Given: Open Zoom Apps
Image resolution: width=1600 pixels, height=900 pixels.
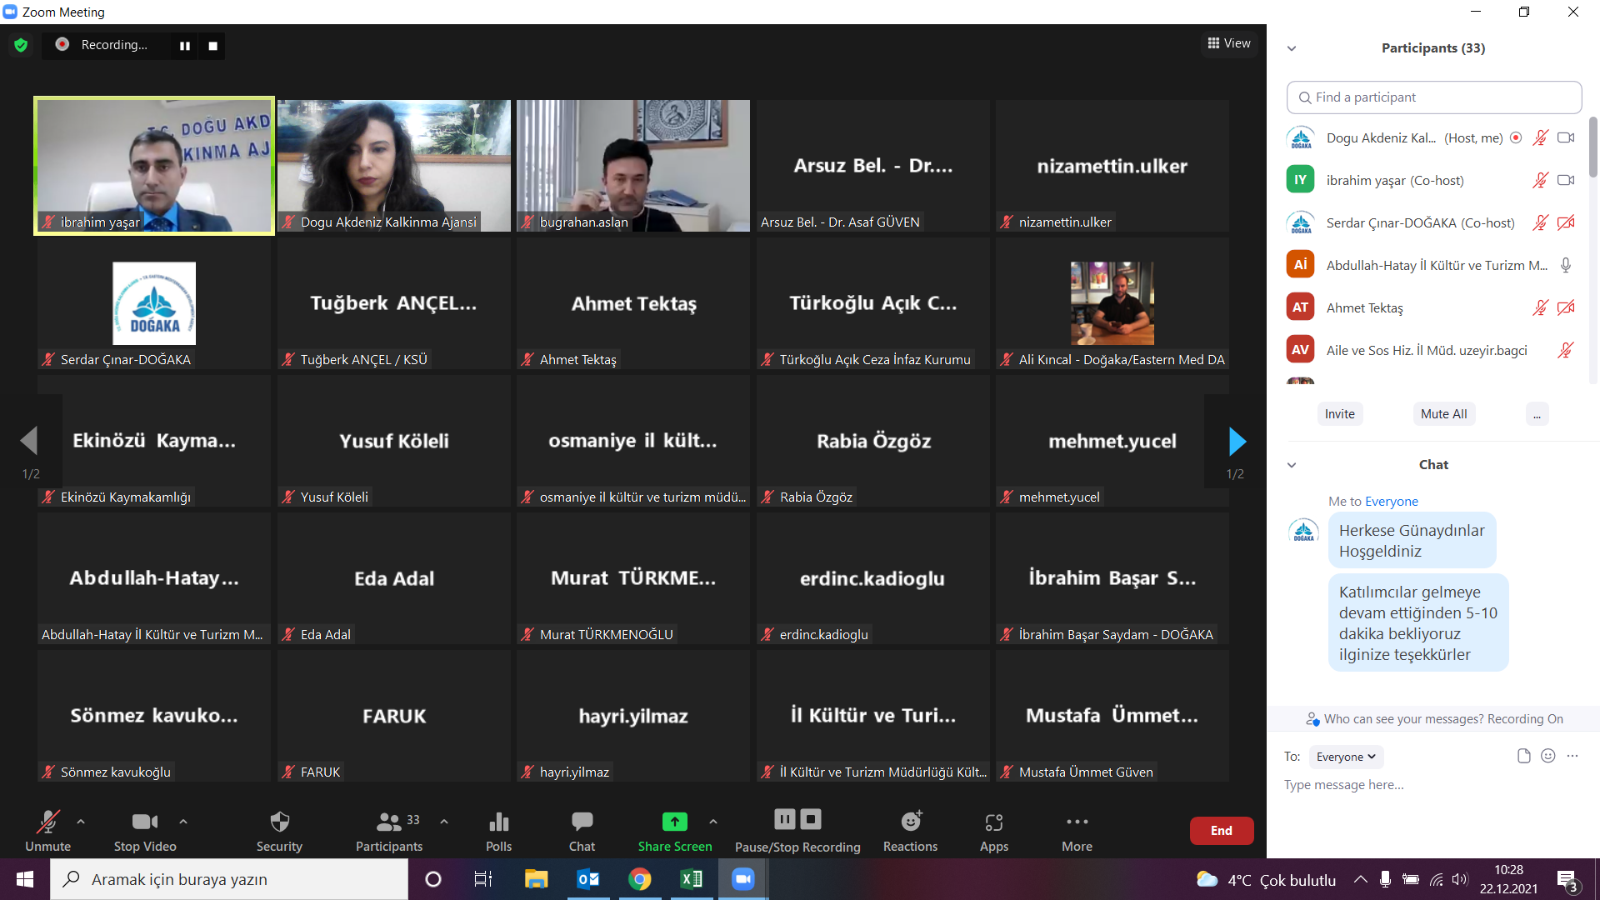Looking at the screenshot, I should (x=994, y=830).
